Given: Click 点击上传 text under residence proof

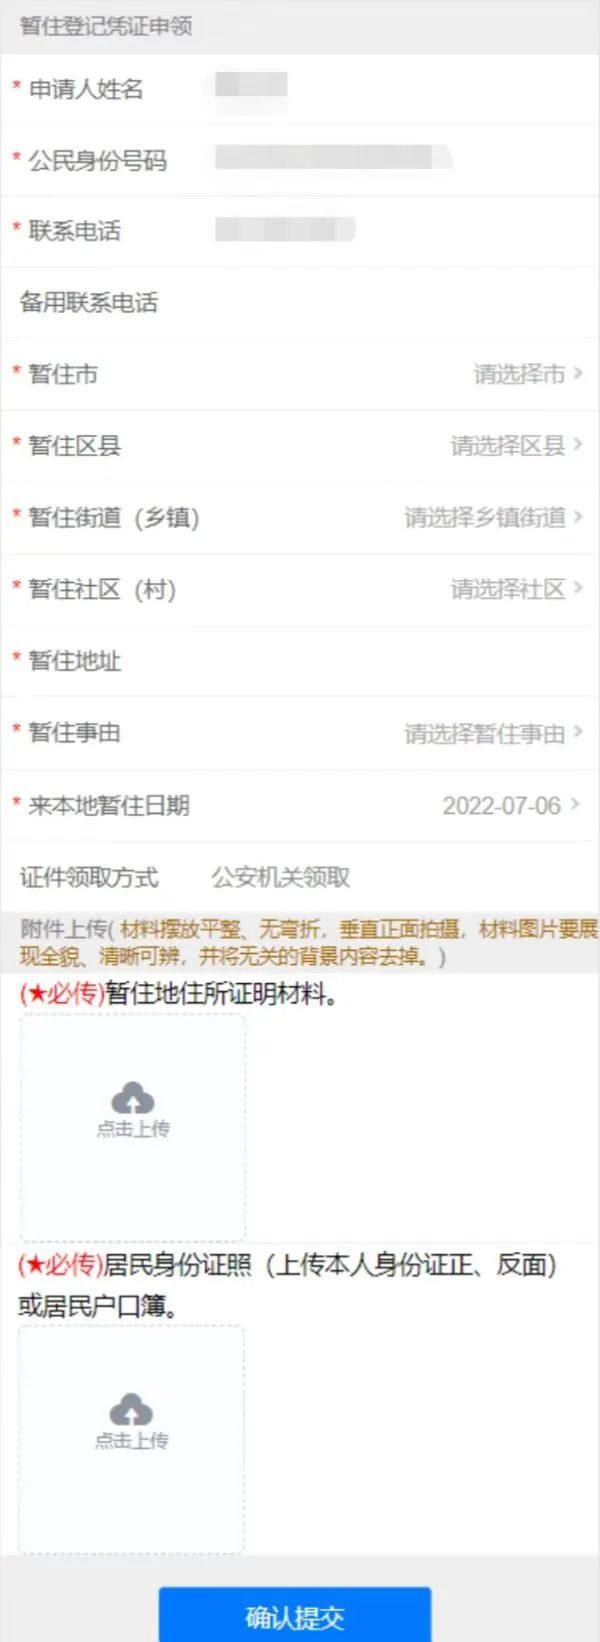Looking at the screenshot, I should pyautogui.click(x=133, y=1128).
